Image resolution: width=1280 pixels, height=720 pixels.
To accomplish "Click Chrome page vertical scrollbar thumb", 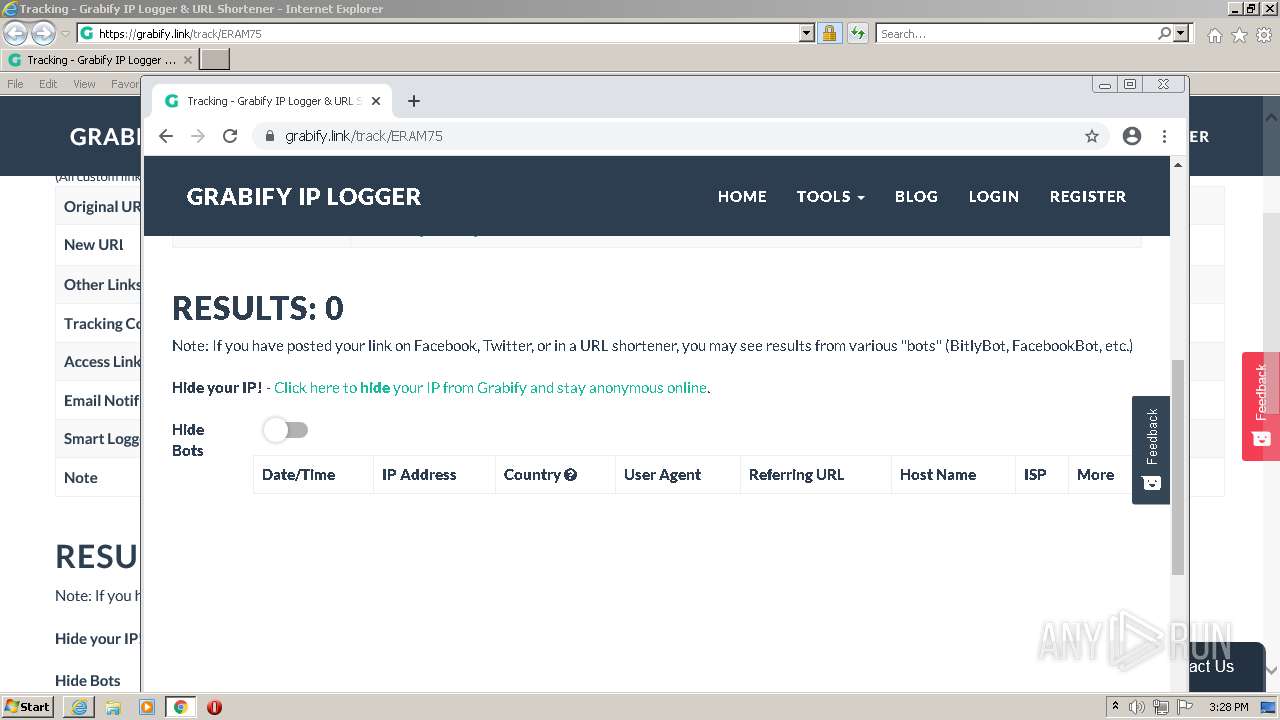I will pos(1178,468).
